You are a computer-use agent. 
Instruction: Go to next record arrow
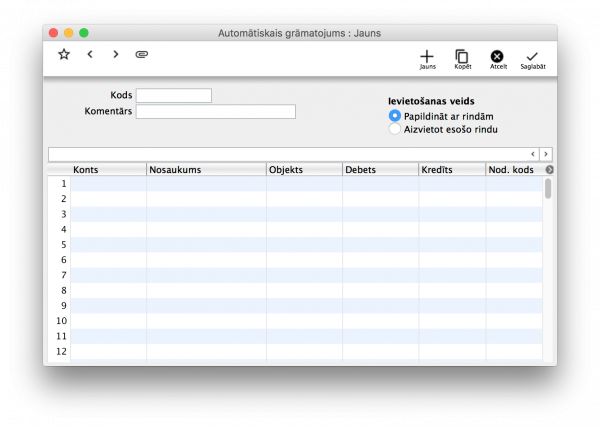(x=116, y=54)
